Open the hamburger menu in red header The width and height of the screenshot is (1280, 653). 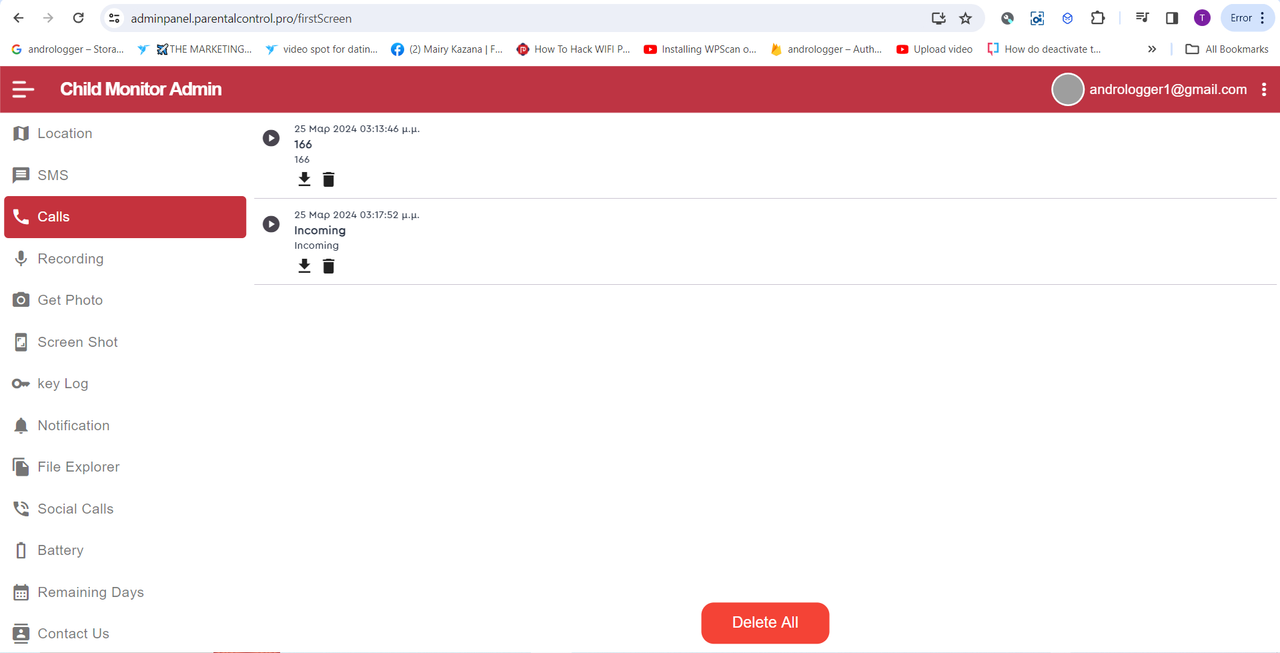pyautogui.click(x=23, y=89)
